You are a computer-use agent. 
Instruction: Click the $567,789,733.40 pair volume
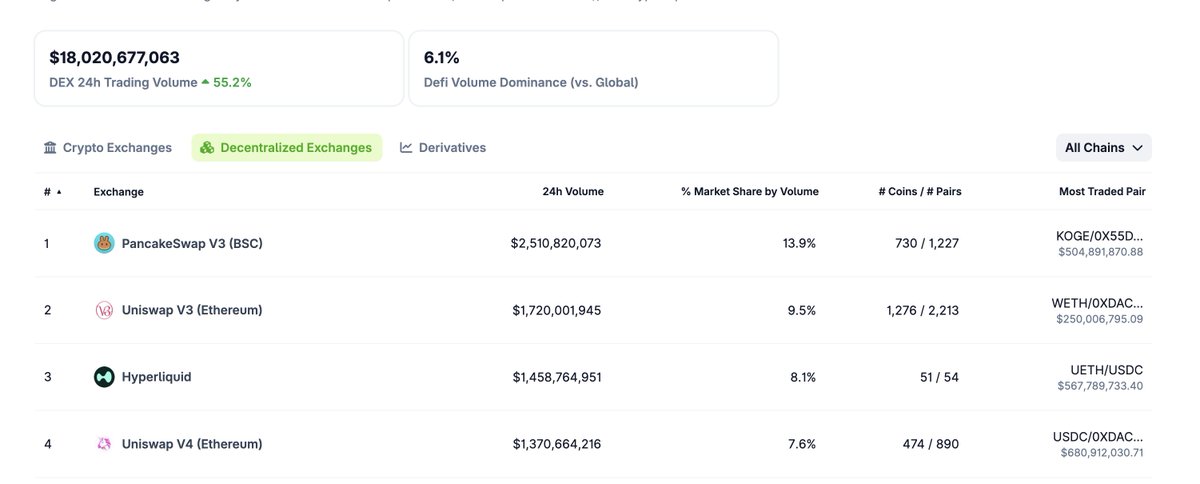click(1100, 386)
